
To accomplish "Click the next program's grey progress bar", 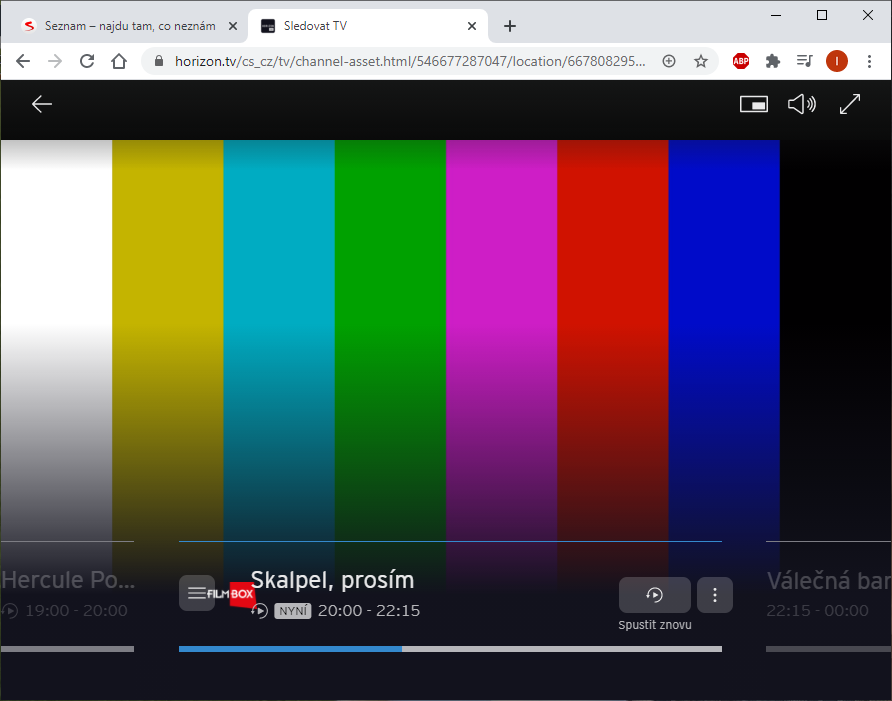I will coord(829,649).
